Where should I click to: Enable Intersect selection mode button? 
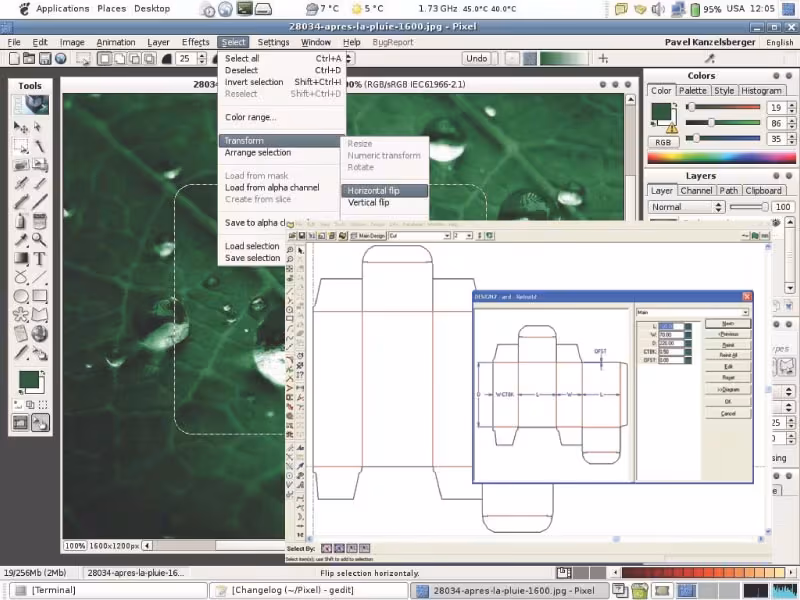point(149,59)
